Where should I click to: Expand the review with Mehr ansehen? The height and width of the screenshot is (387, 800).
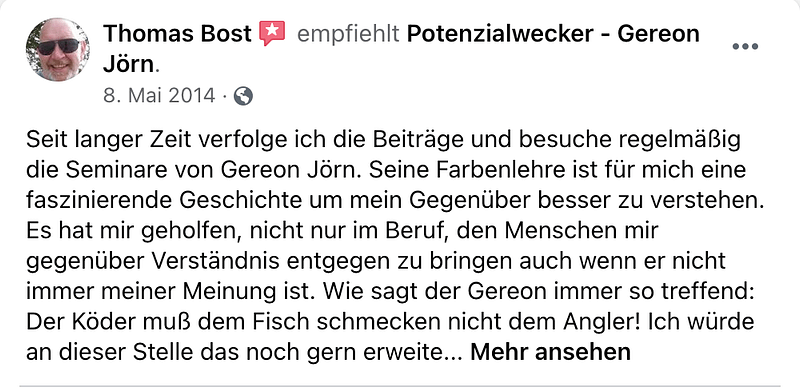tap(550, 352)
